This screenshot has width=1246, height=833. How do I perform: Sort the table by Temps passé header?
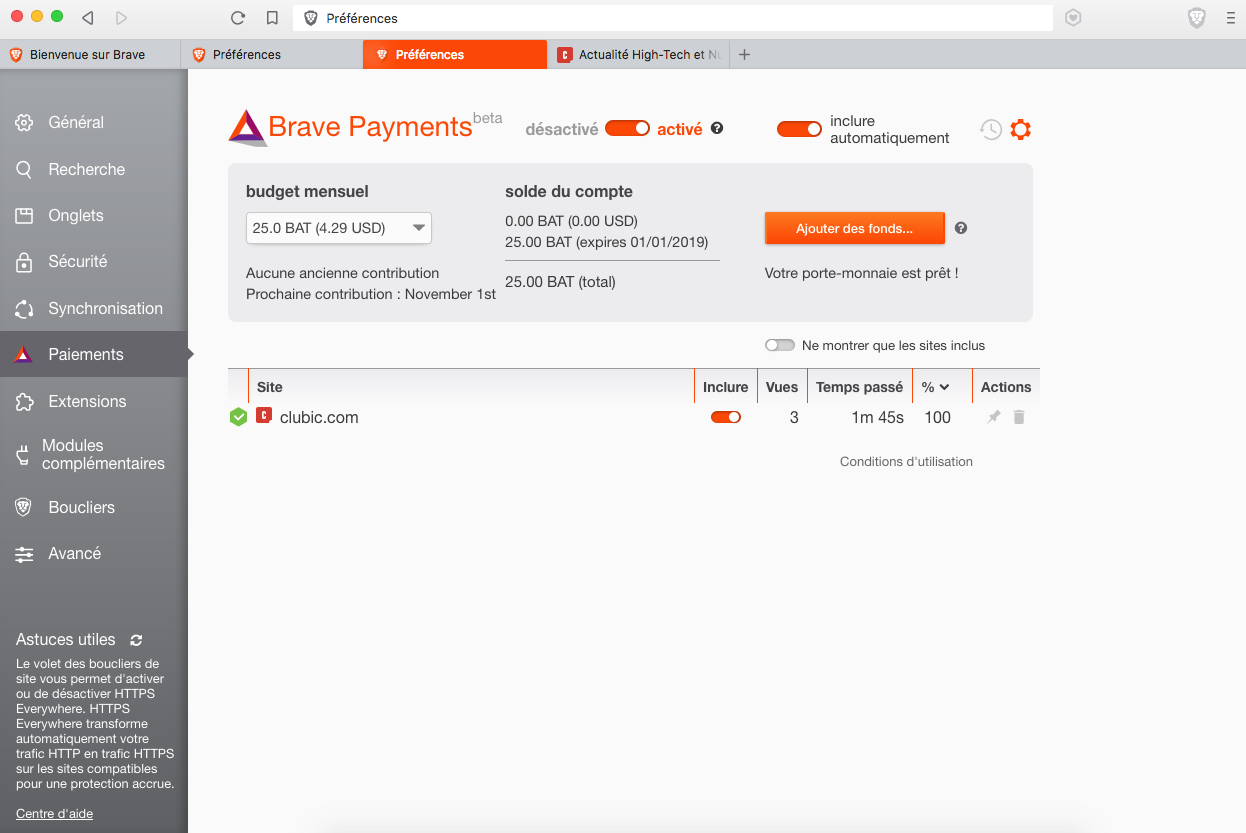click(x=859, y=387)
